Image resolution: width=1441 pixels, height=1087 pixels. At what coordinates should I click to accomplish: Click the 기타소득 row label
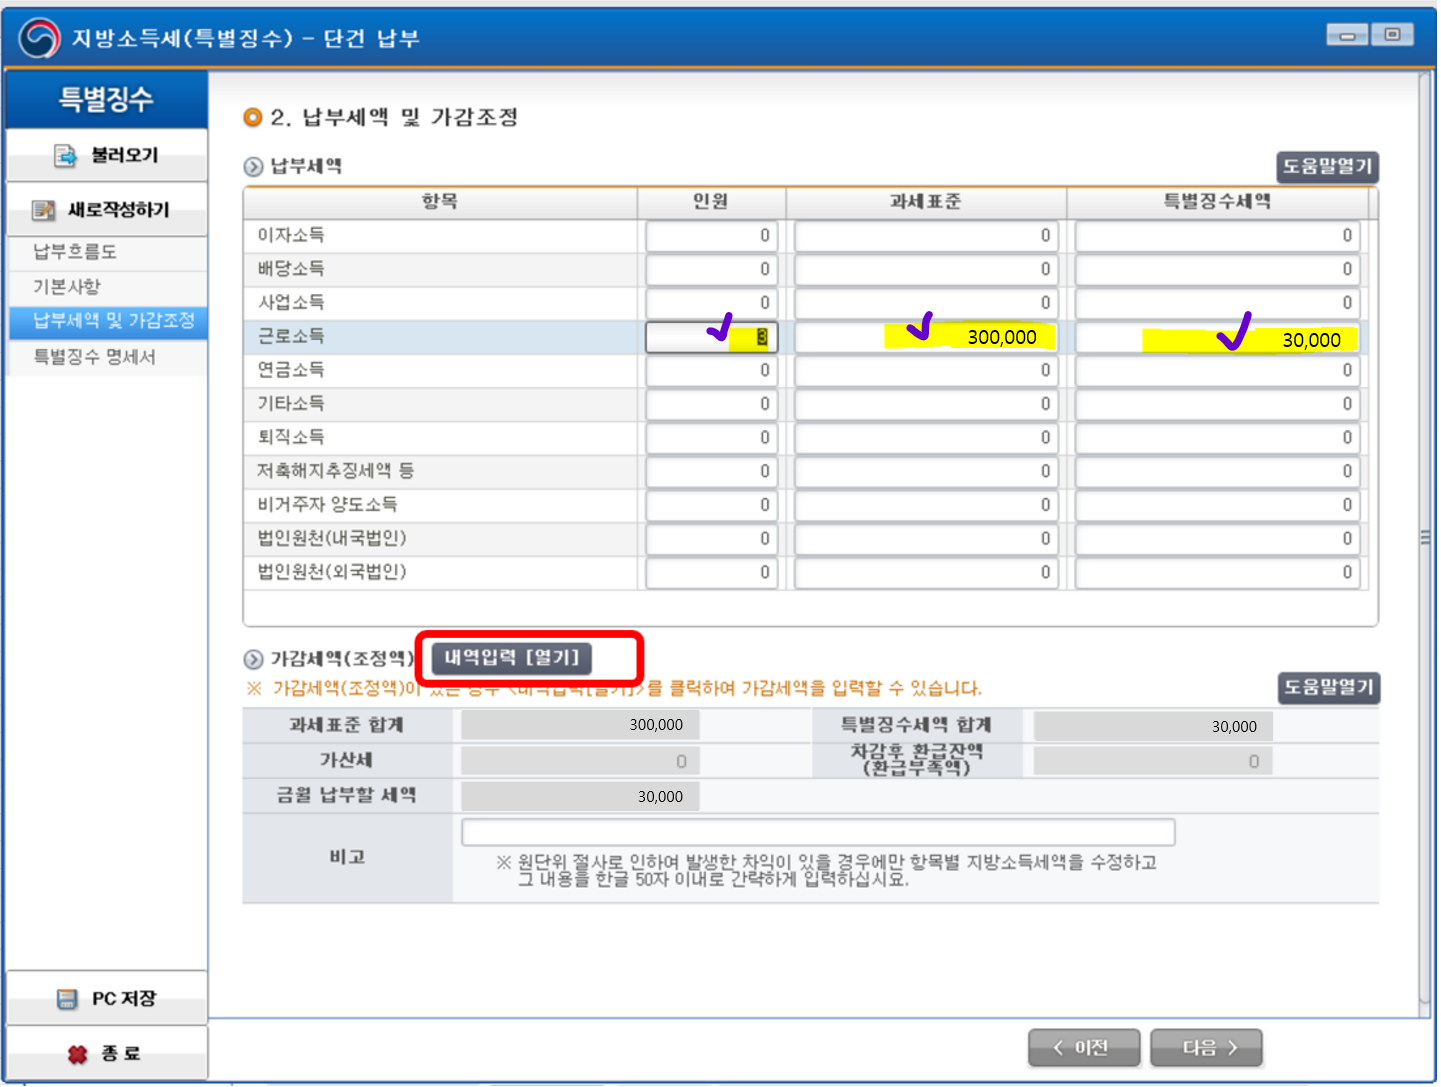coord(291,404)
